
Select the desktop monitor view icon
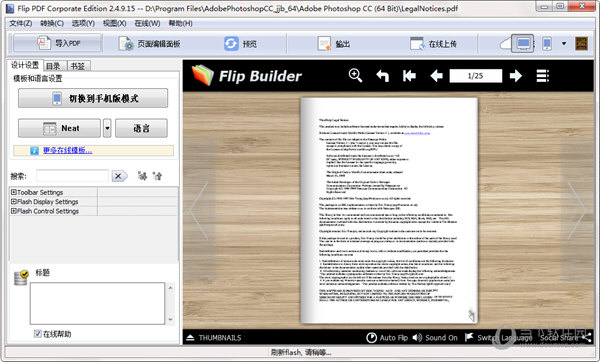click(523, 44)
